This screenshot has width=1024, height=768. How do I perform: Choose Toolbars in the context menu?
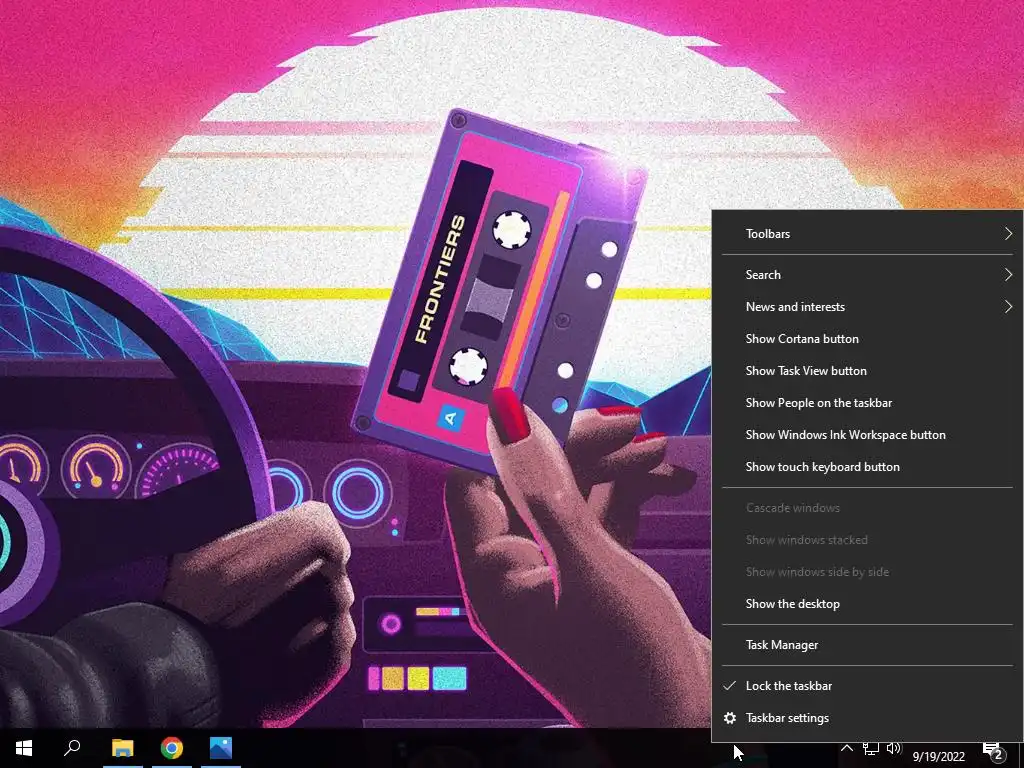[x=867, y=234]
